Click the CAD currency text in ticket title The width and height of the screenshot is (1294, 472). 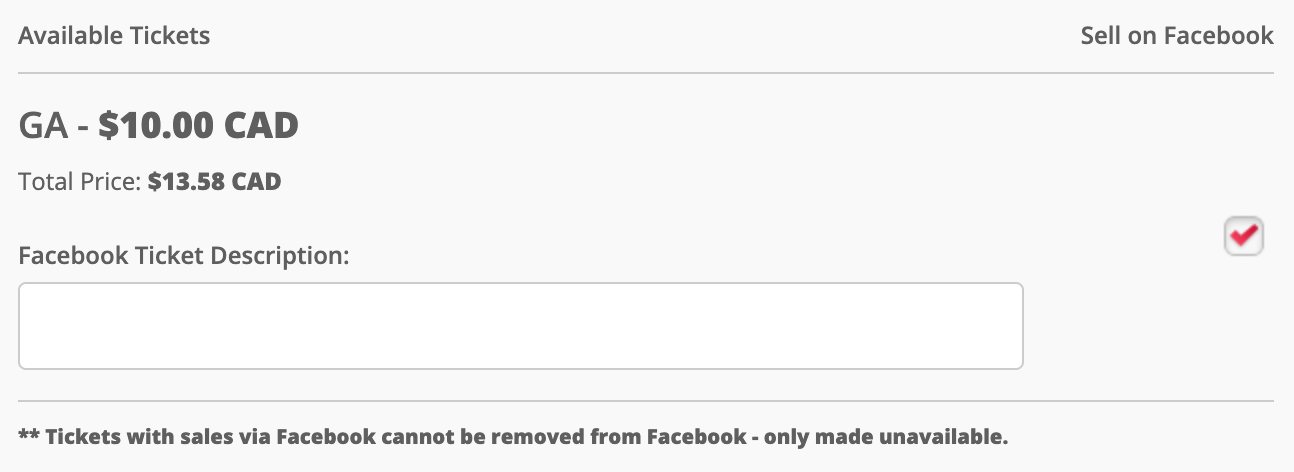261,126
